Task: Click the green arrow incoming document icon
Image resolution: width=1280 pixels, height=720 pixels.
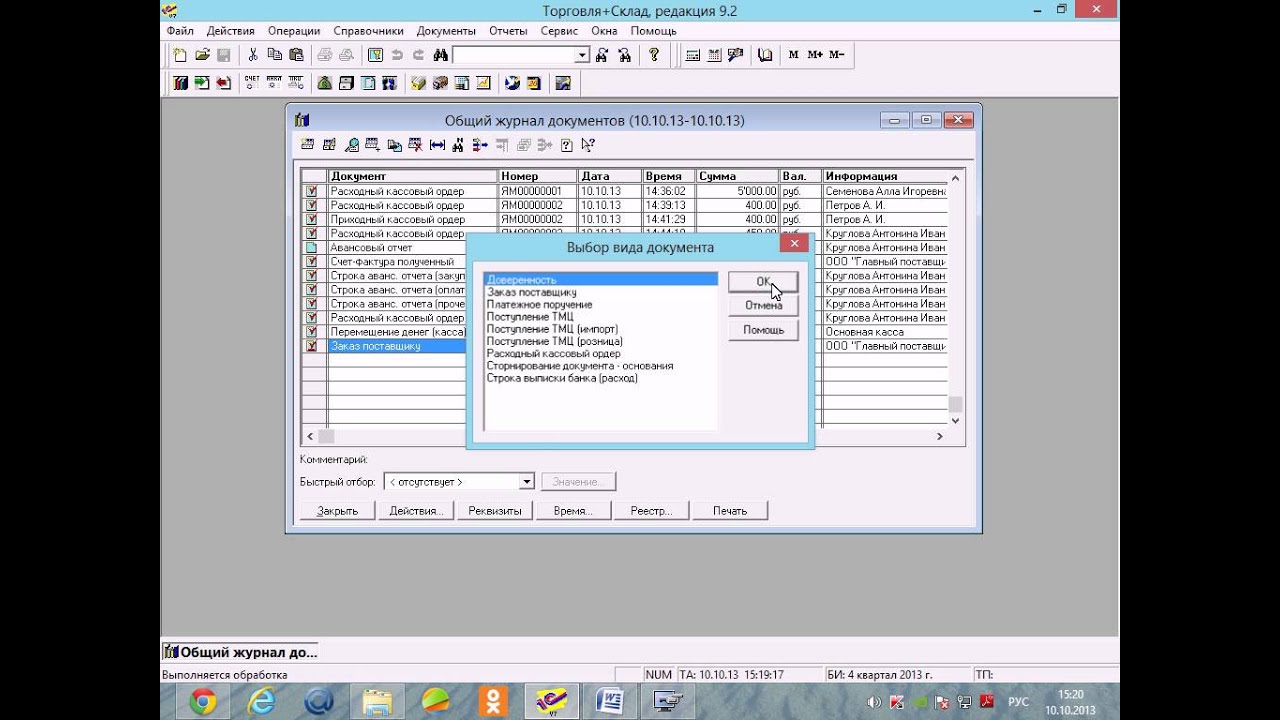Action: (202, 83)
